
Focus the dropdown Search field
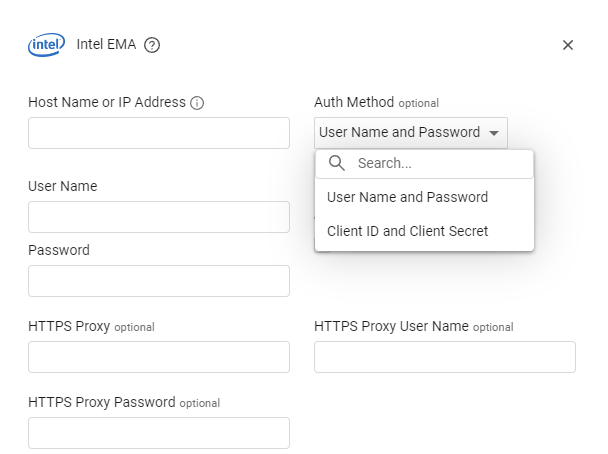(440, 163)
